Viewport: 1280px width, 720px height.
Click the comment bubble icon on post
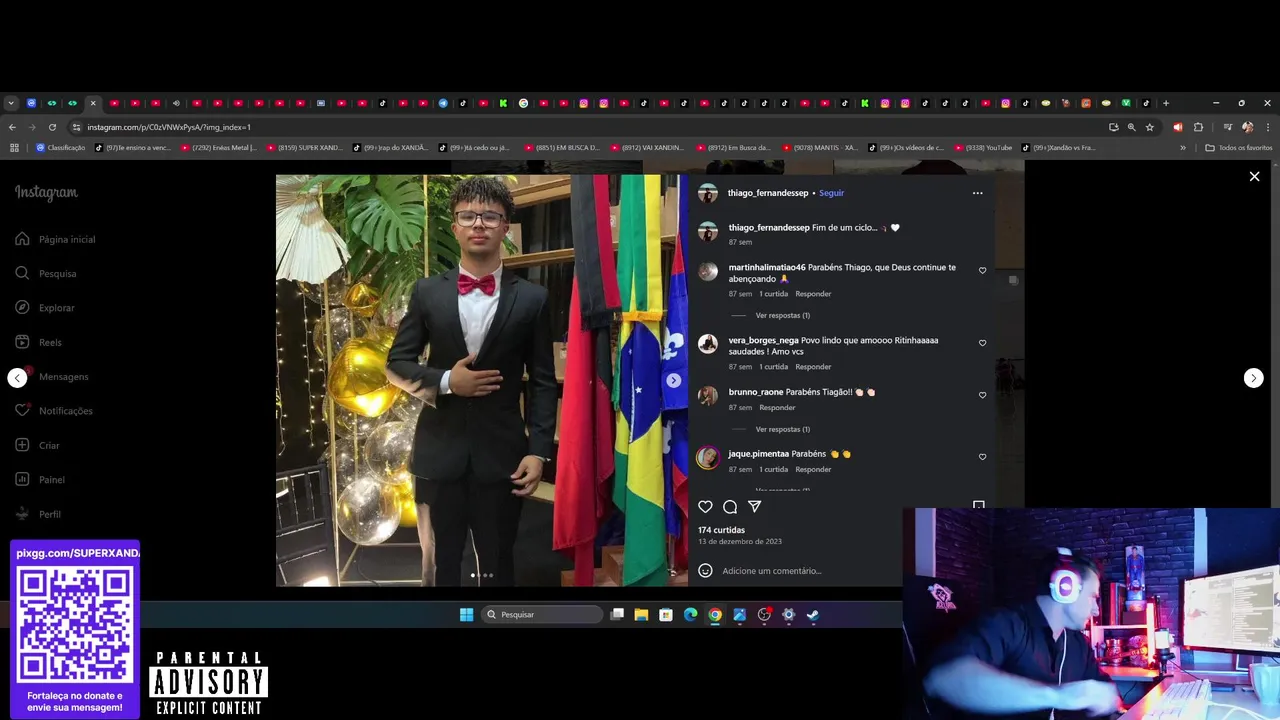[730, 507]
